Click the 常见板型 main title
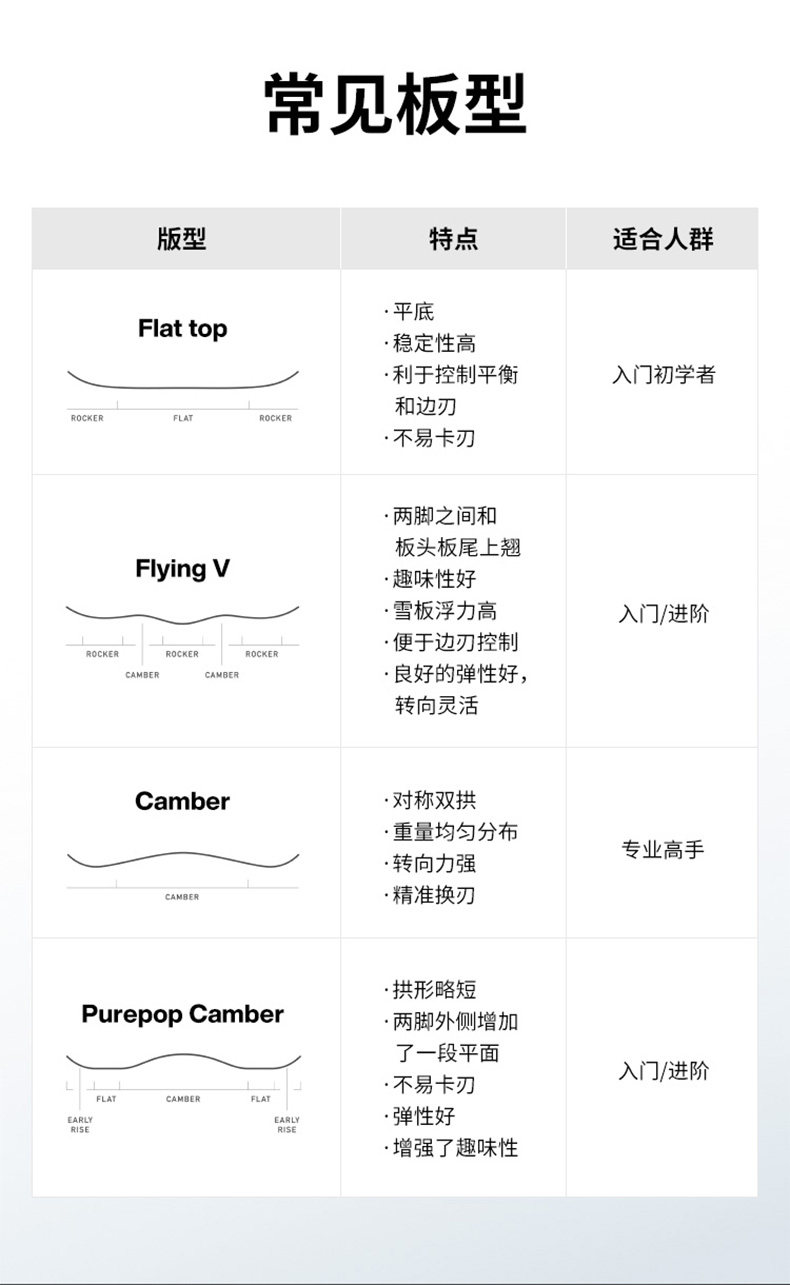This screenshot has width=790, height=1285. [x=395, y=104]
